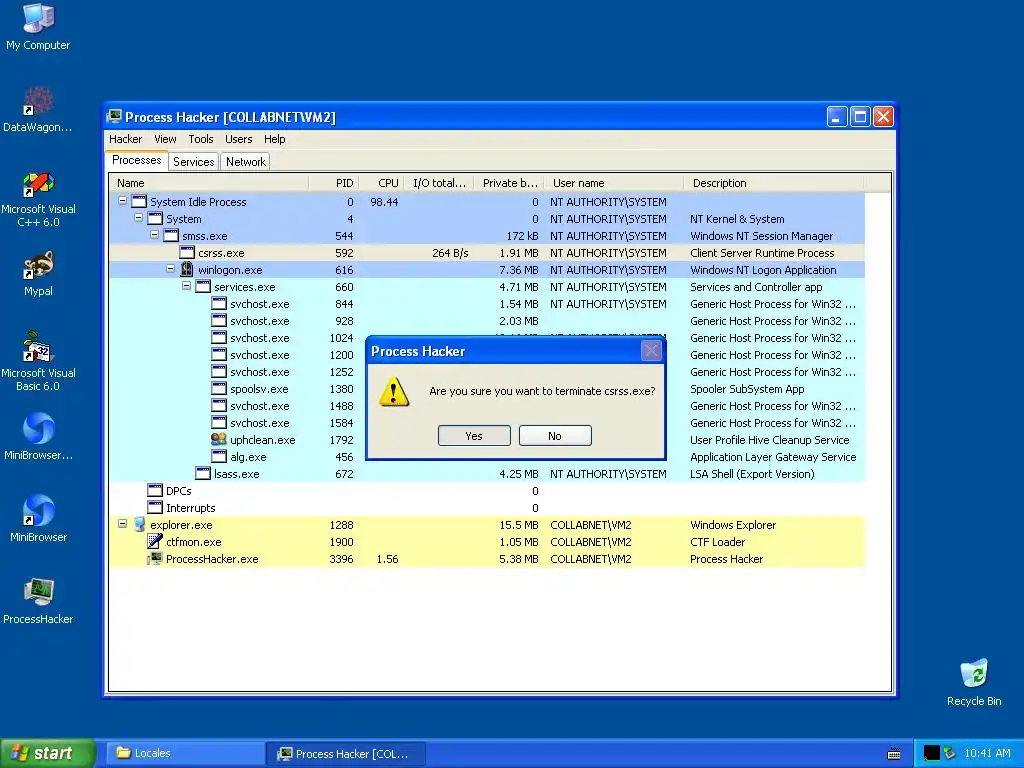Select the Mypal desktop shortcut
Screen dimensions: 1024x768
click(x=38, y=274)
